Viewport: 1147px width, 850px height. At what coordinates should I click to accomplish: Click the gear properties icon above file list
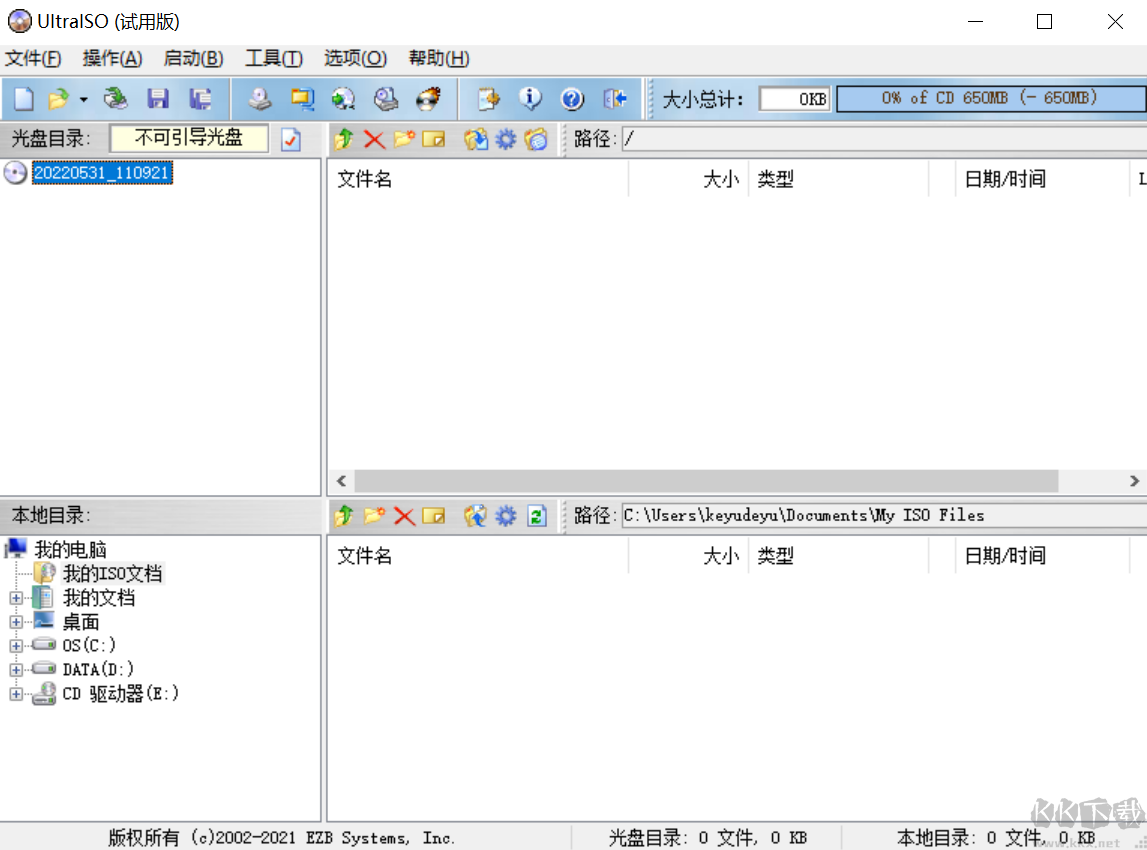point(506,140)
